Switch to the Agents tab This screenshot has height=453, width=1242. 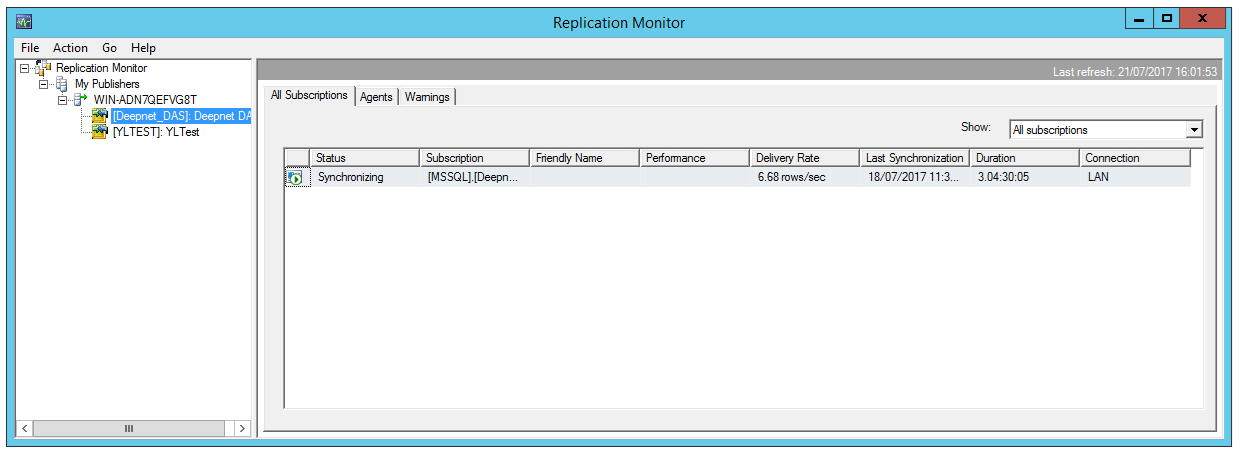pyautogui.click(x=376, y=97)
